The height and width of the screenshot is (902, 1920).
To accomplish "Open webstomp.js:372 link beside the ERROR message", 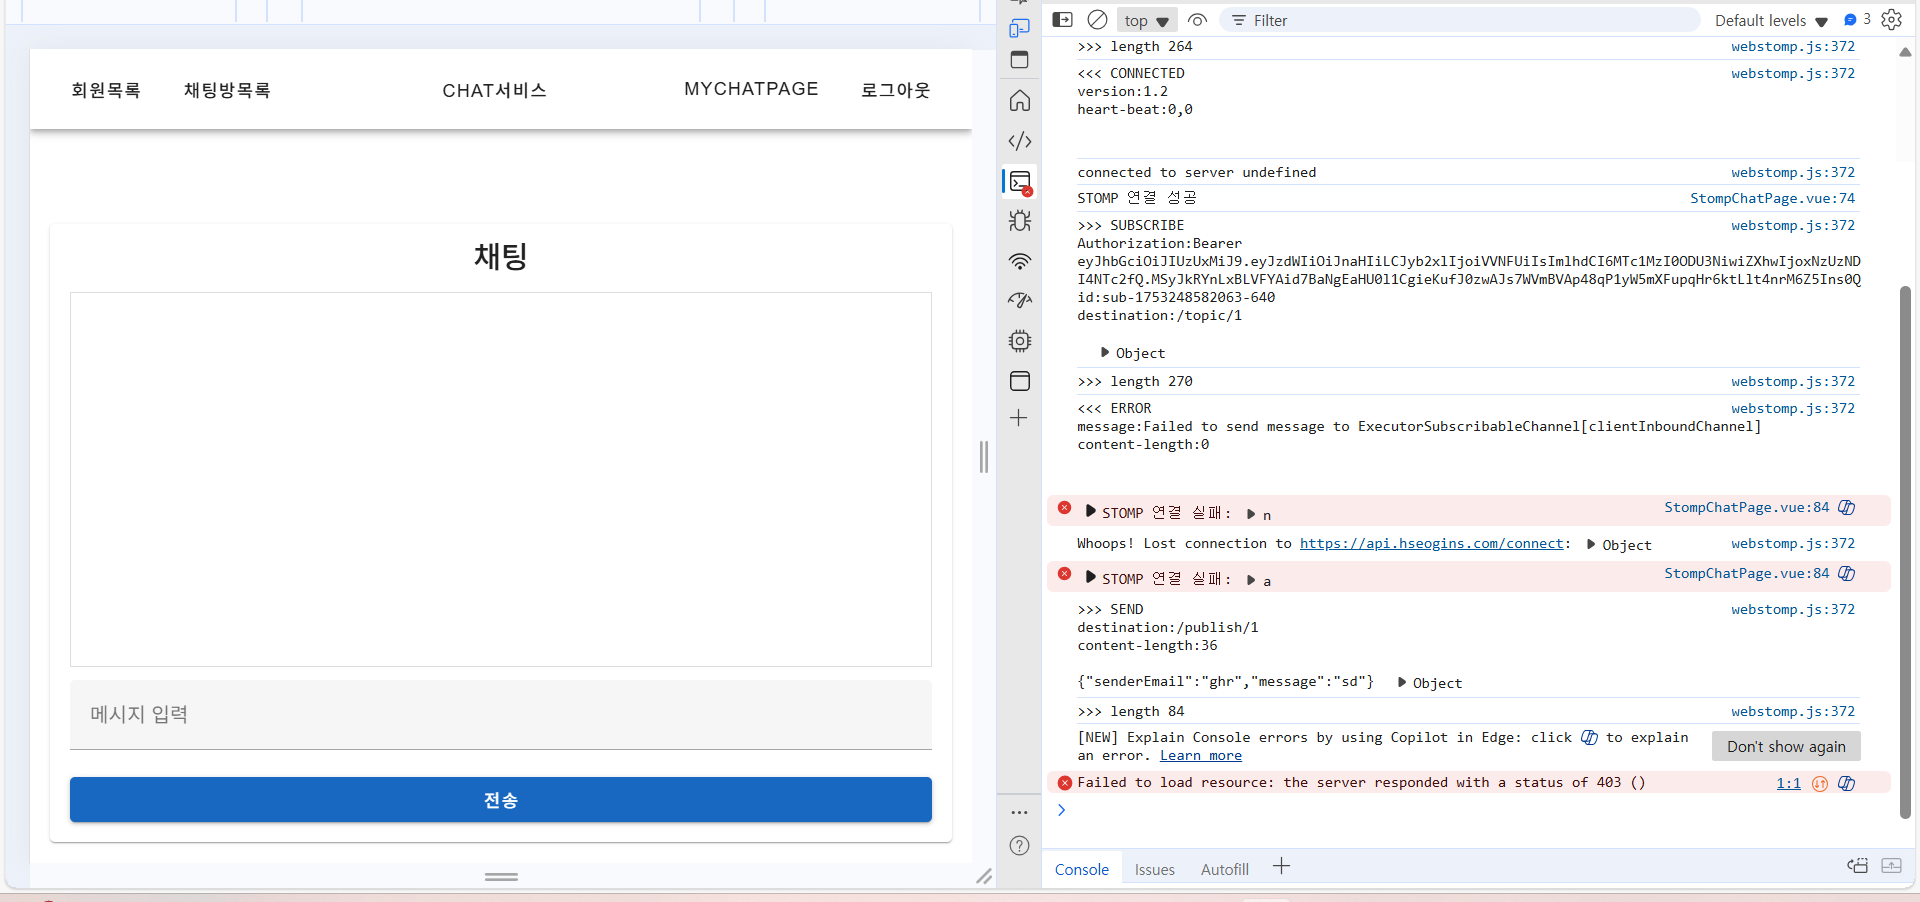I will tap(1793, 408).
